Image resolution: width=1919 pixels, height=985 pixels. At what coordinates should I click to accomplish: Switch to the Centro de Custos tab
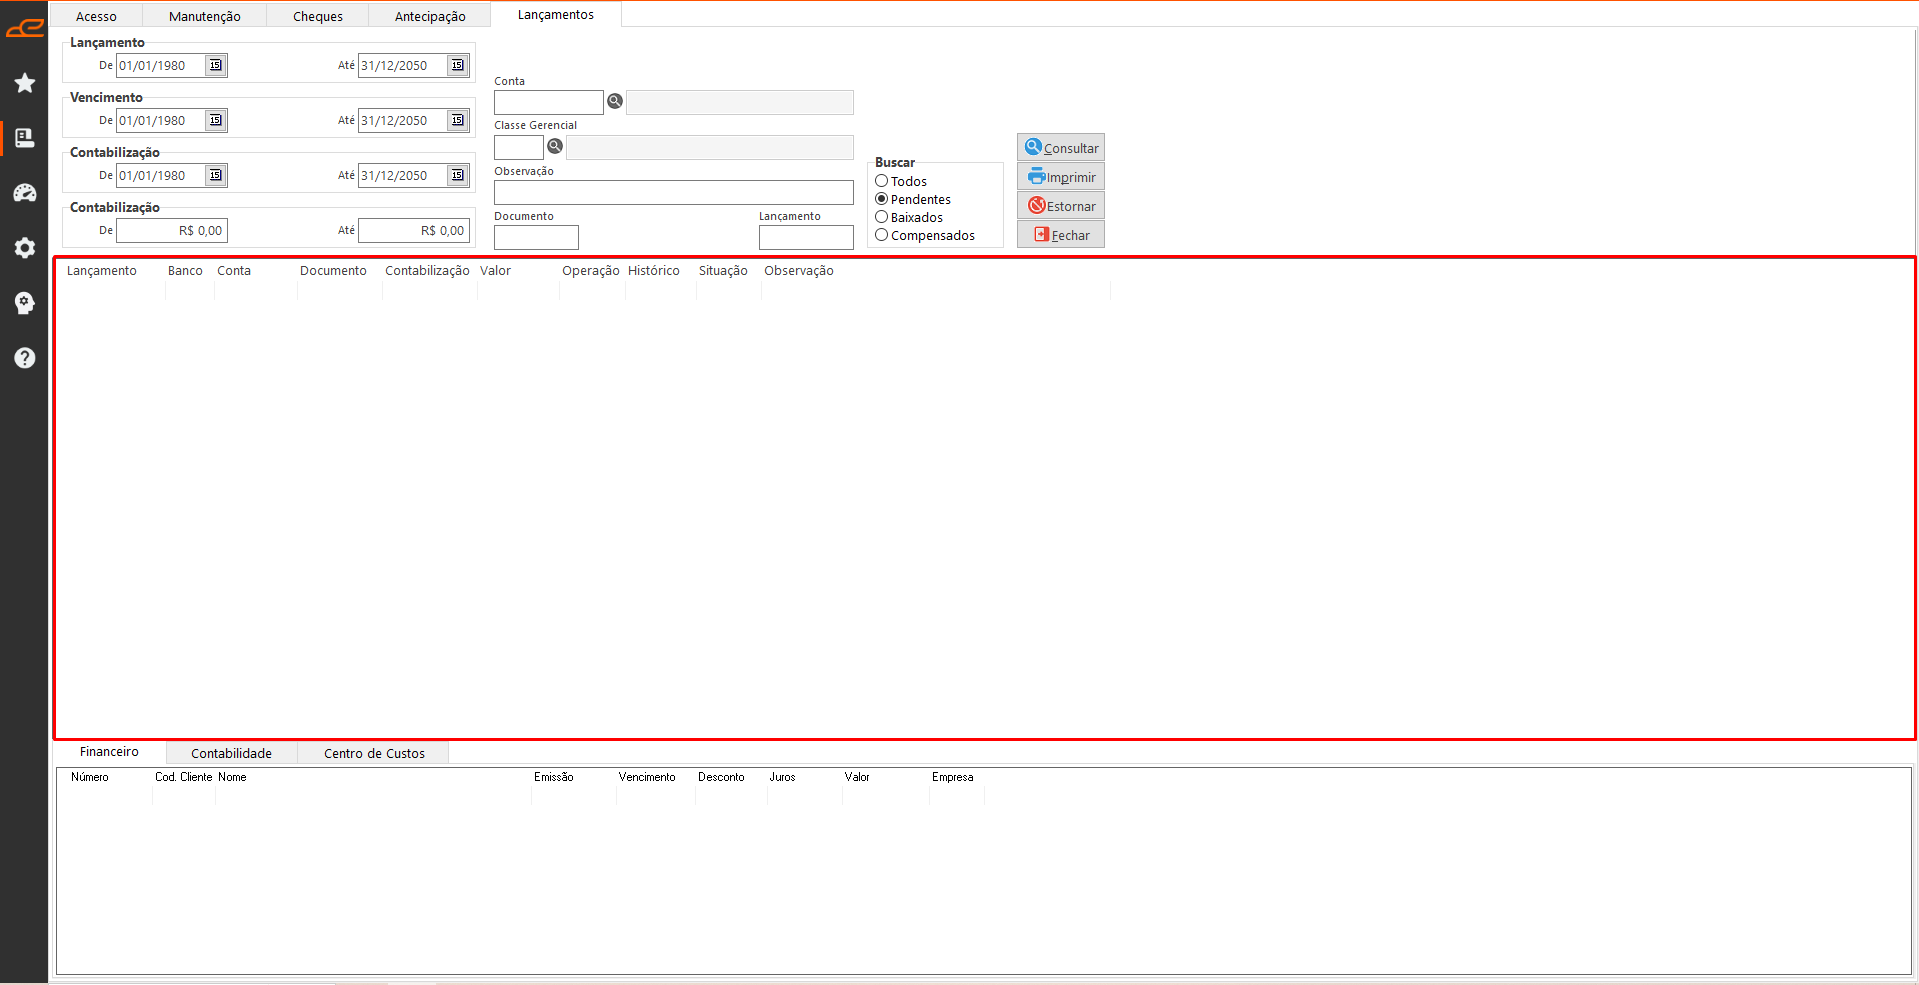[x=374, y=753]
